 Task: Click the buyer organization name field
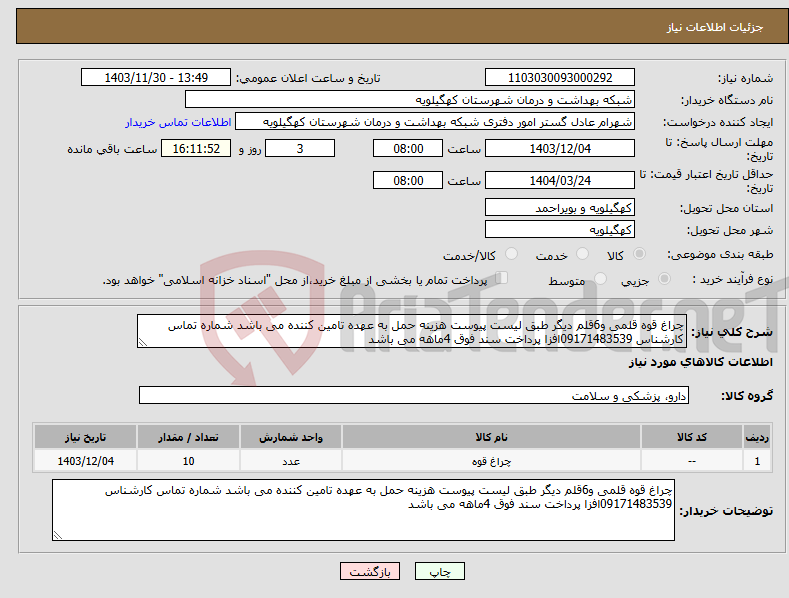click(x=410, y=100)
